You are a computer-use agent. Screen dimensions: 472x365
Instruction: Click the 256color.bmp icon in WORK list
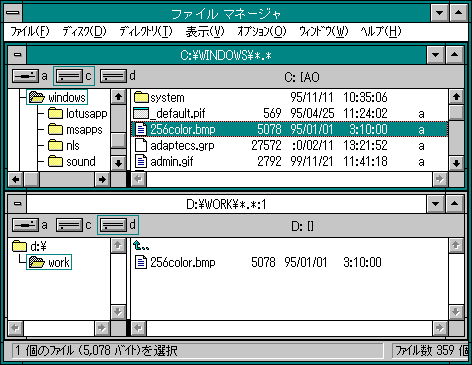click(x=141, y=262)
